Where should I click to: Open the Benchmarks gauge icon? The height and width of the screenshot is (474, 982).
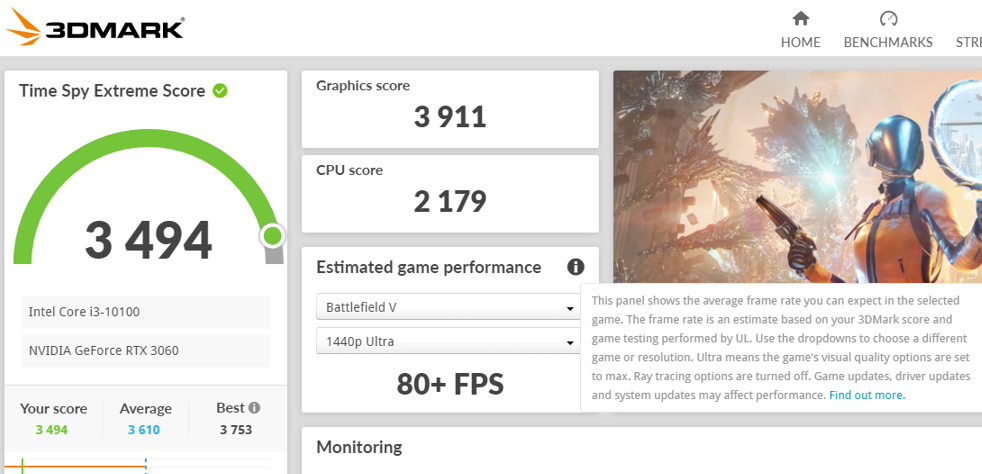888,18
